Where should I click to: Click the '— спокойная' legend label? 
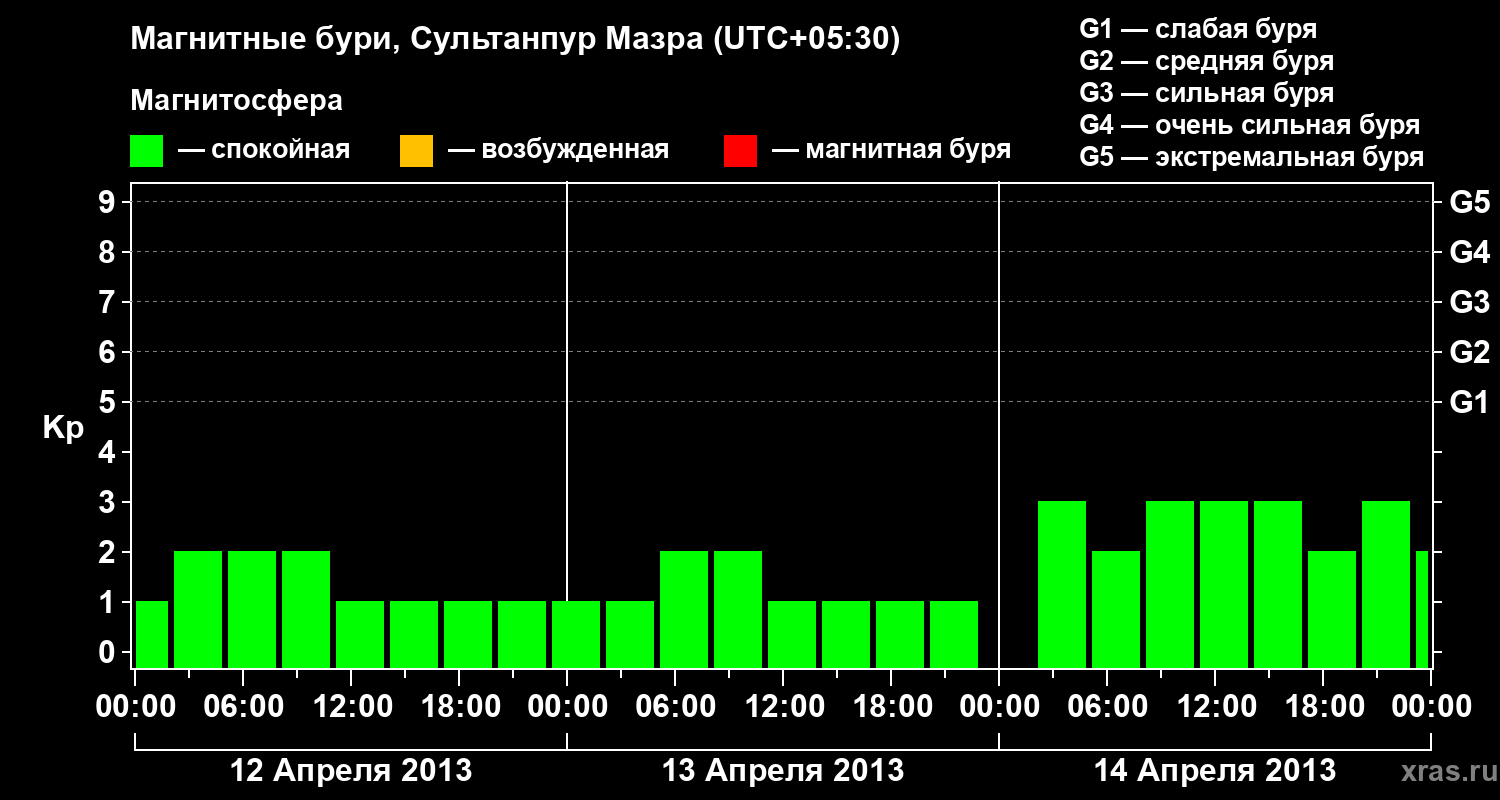coord(264,151)
